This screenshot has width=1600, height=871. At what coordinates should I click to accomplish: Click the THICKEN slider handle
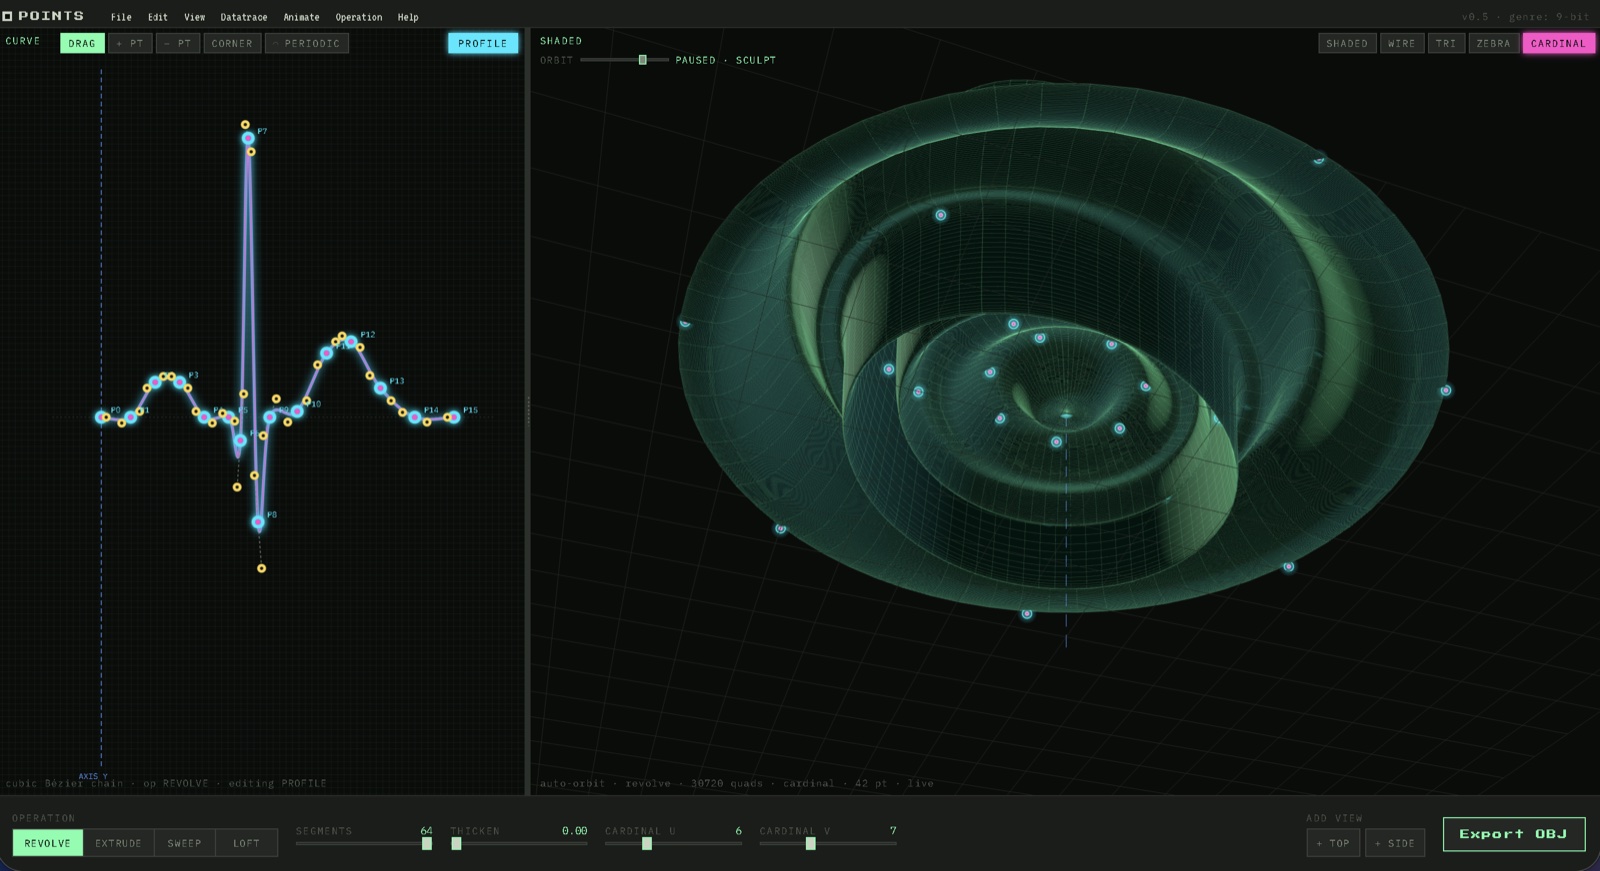[x=456, y=844]
